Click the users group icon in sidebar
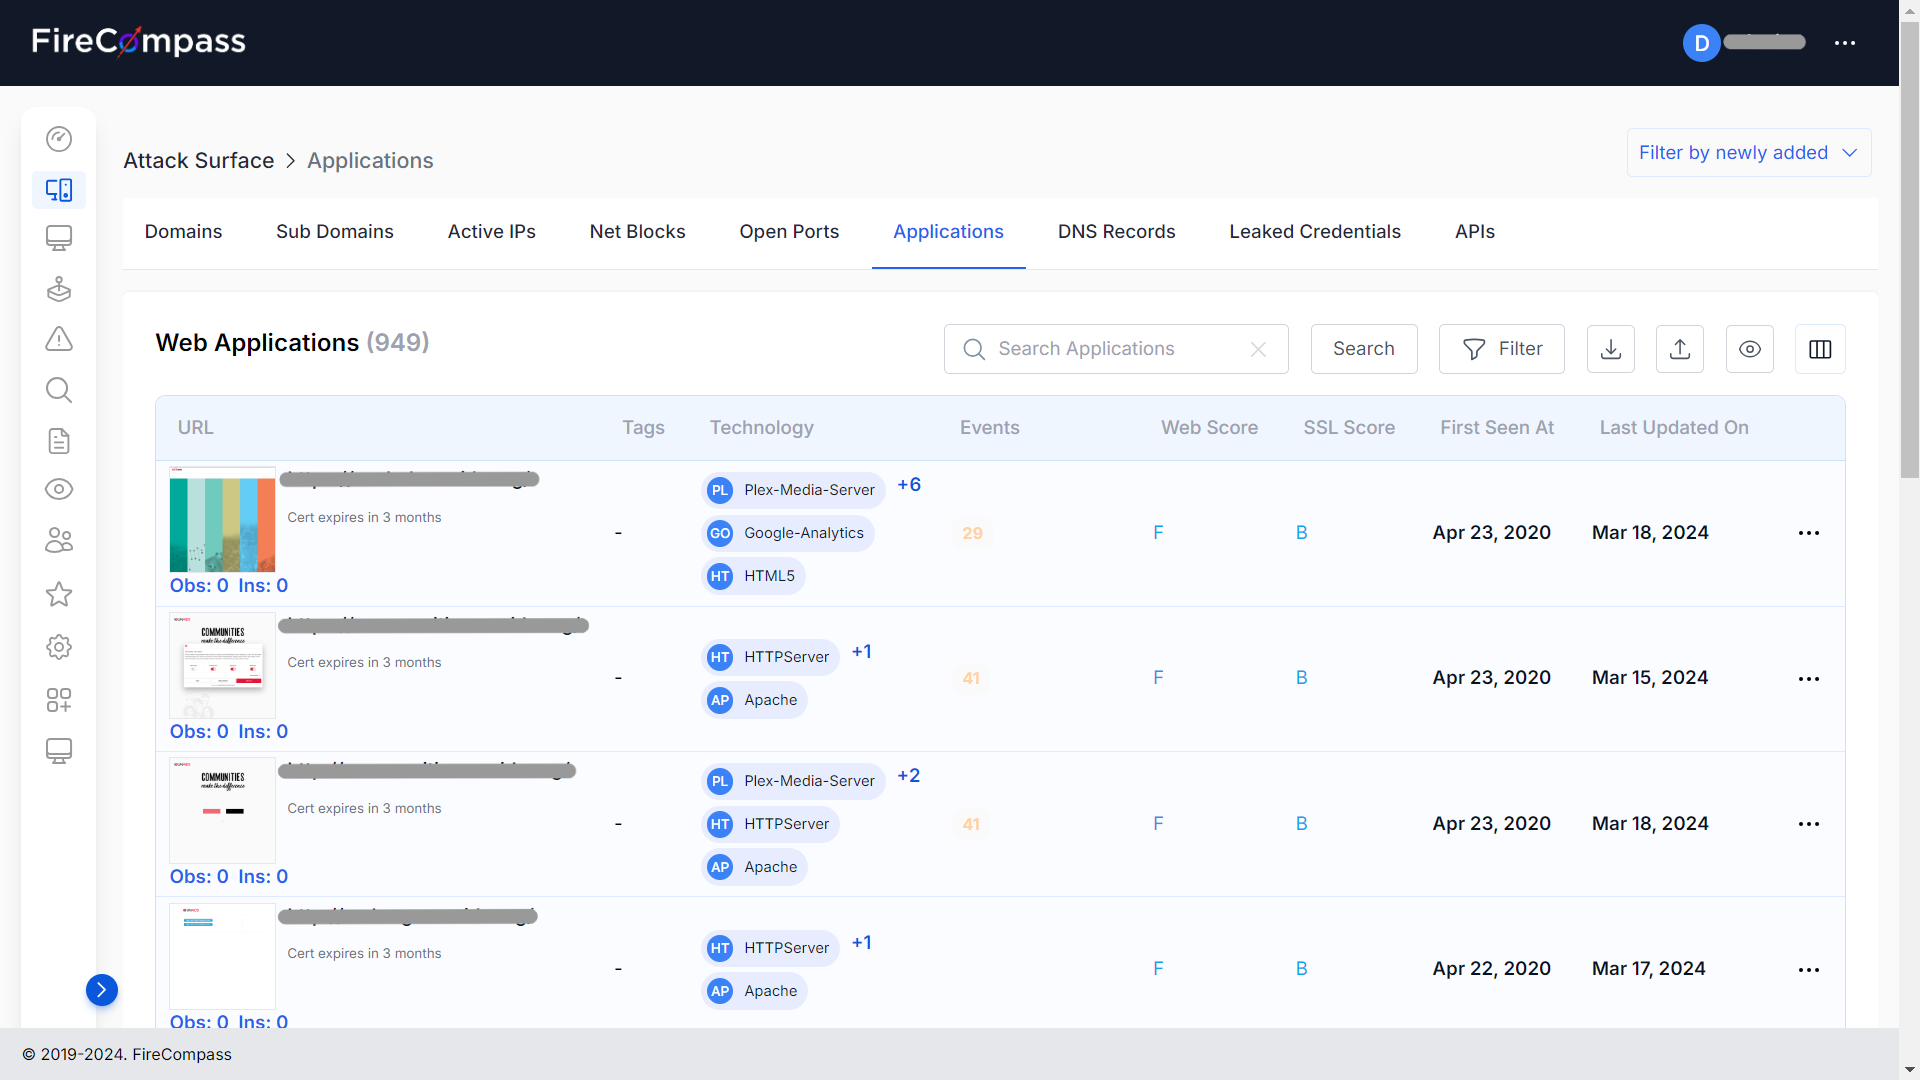This screenshot has width=1920, height=1080. (x=59, y=541)
